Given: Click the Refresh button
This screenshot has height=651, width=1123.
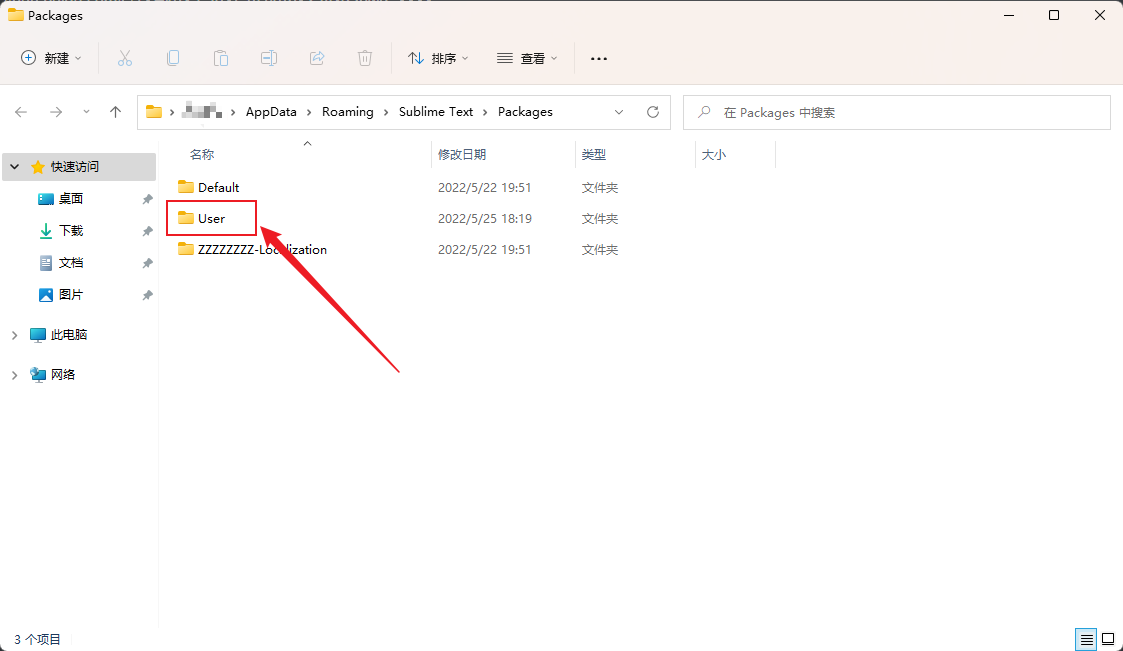Looking at the screenshot, I should (x=652, y=112).
